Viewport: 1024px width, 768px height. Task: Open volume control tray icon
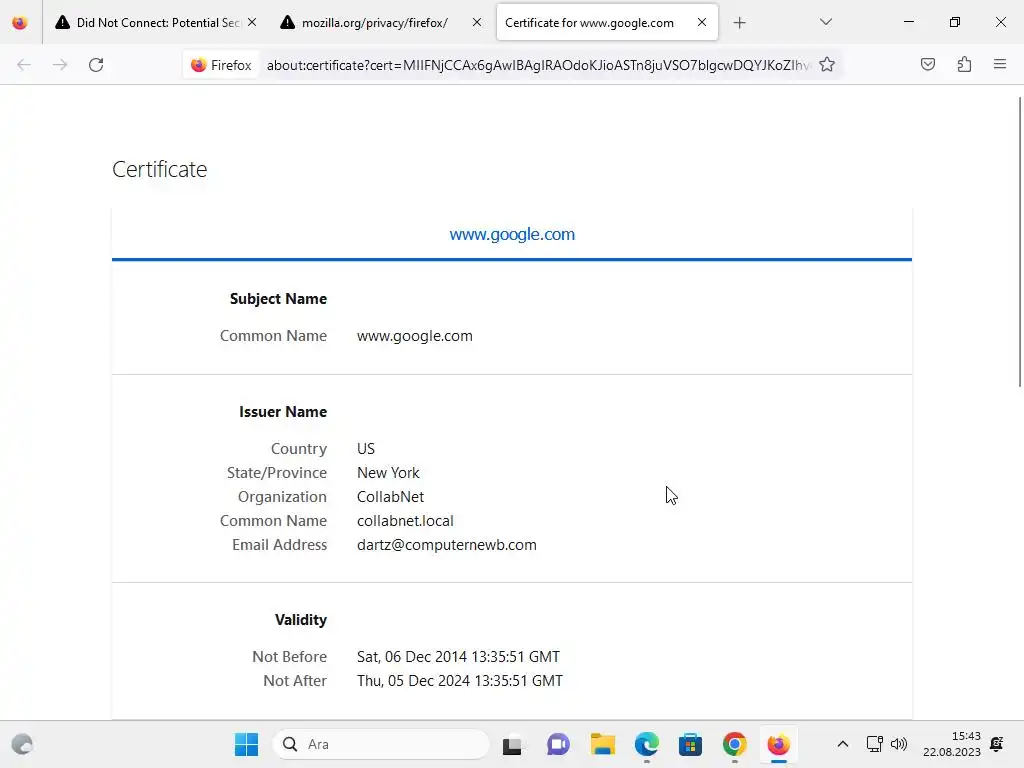coord(899,744)
